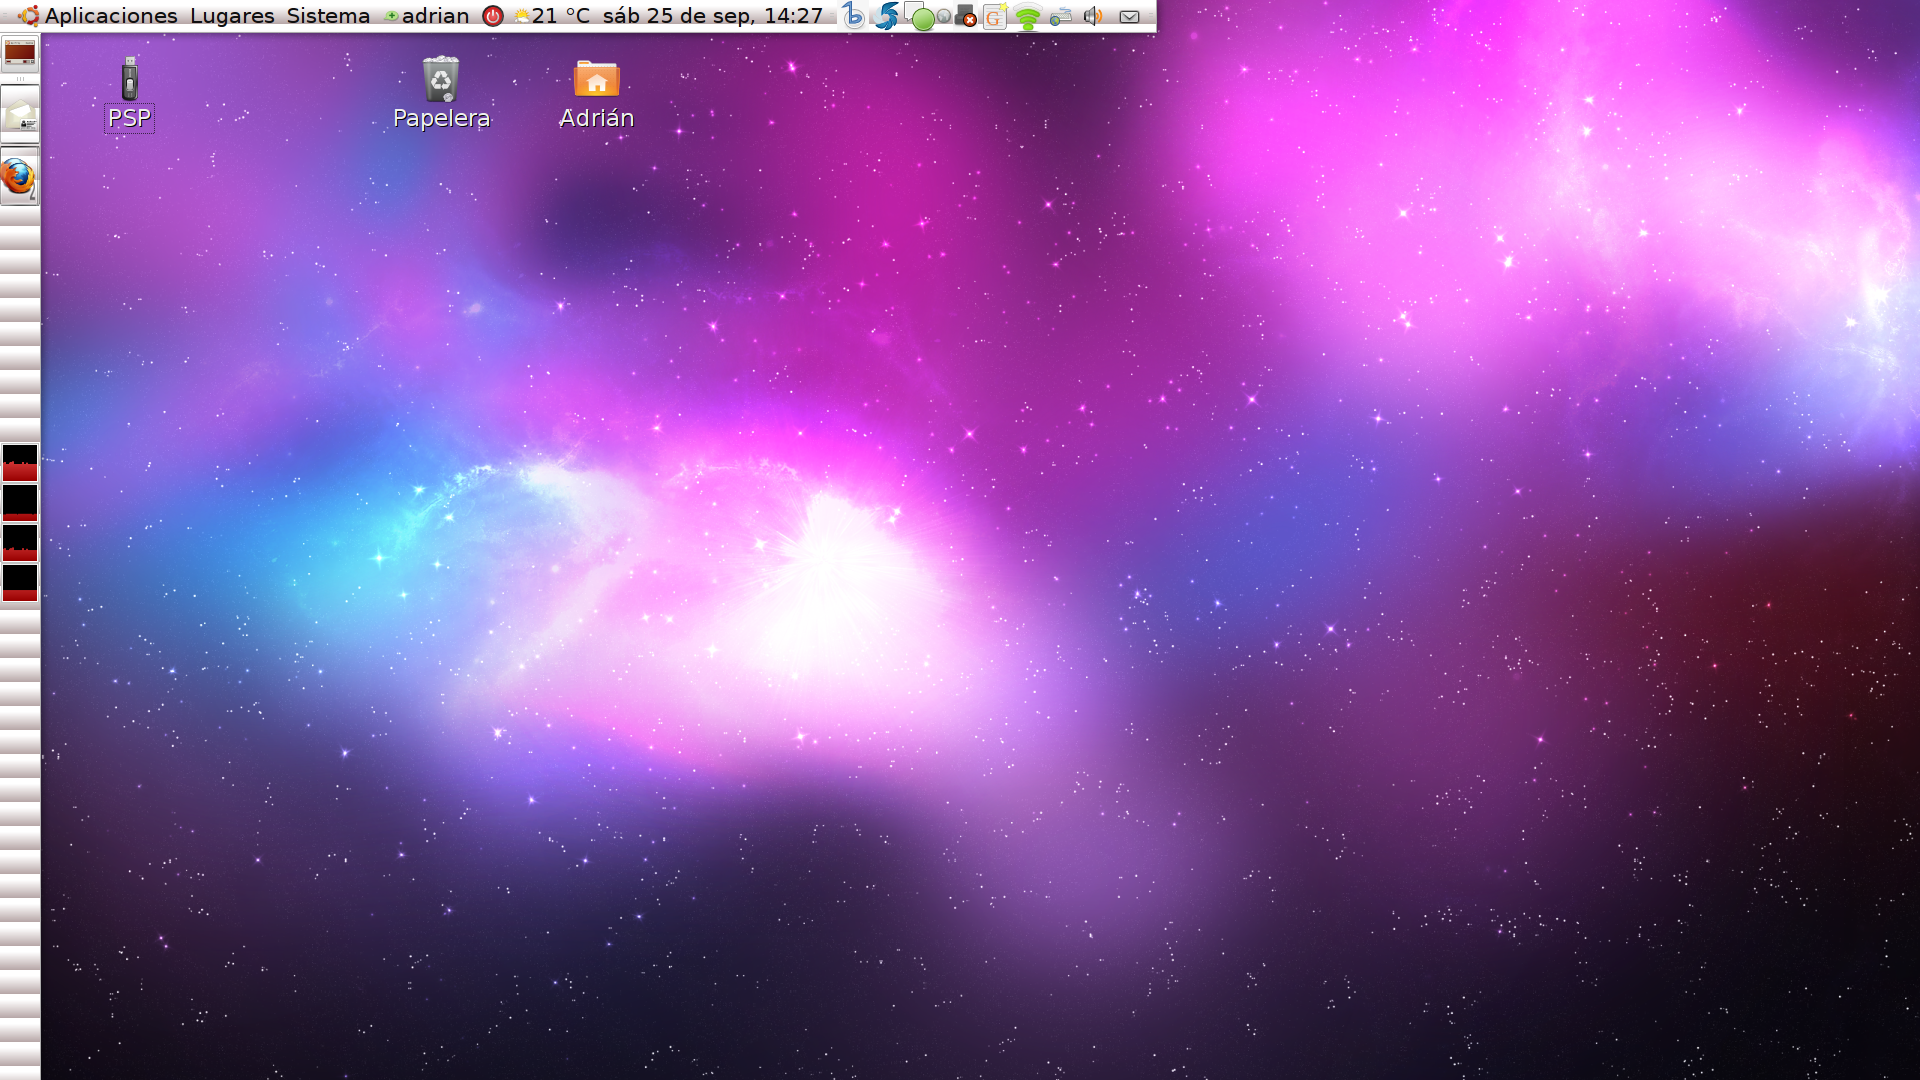Click the Google notifier G icon
The image size is (1920, 1080).
click(994, 16)
